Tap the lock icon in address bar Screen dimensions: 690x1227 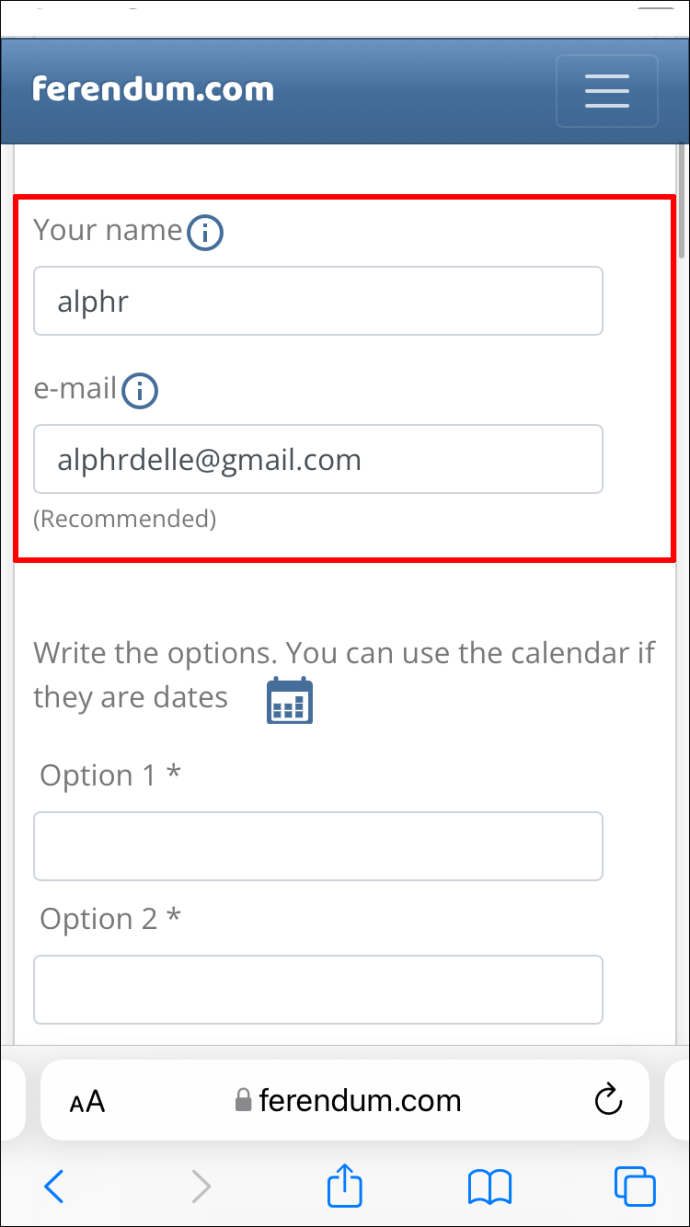[x=243, y=1102]
